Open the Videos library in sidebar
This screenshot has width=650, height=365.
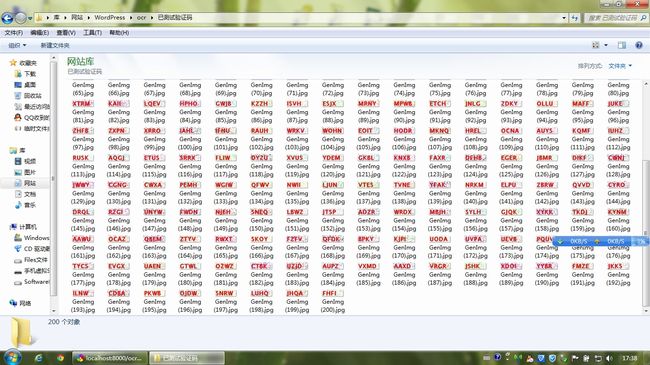coord(26,161)
